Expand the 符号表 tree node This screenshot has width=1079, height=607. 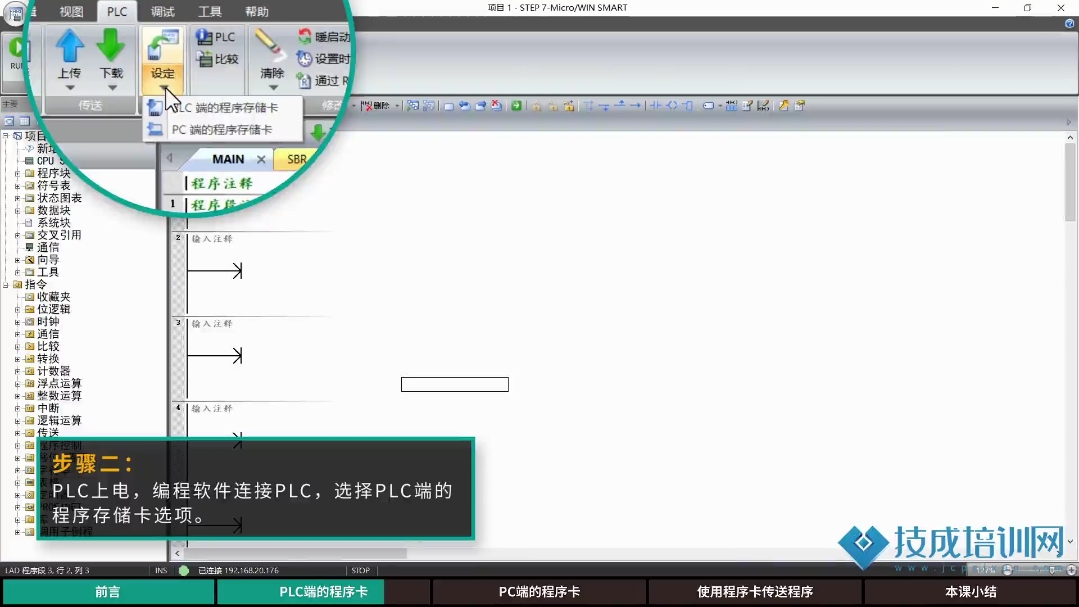[17, 186]
